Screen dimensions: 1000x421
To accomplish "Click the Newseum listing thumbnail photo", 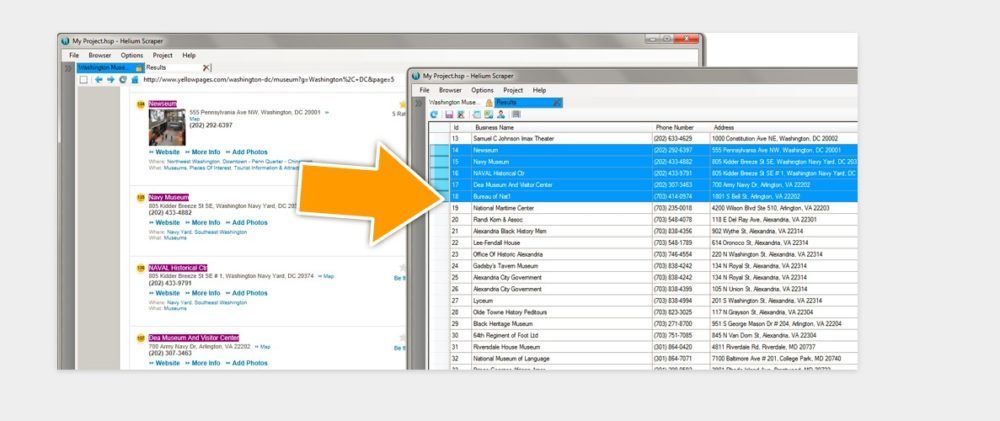I will [167, 126].
